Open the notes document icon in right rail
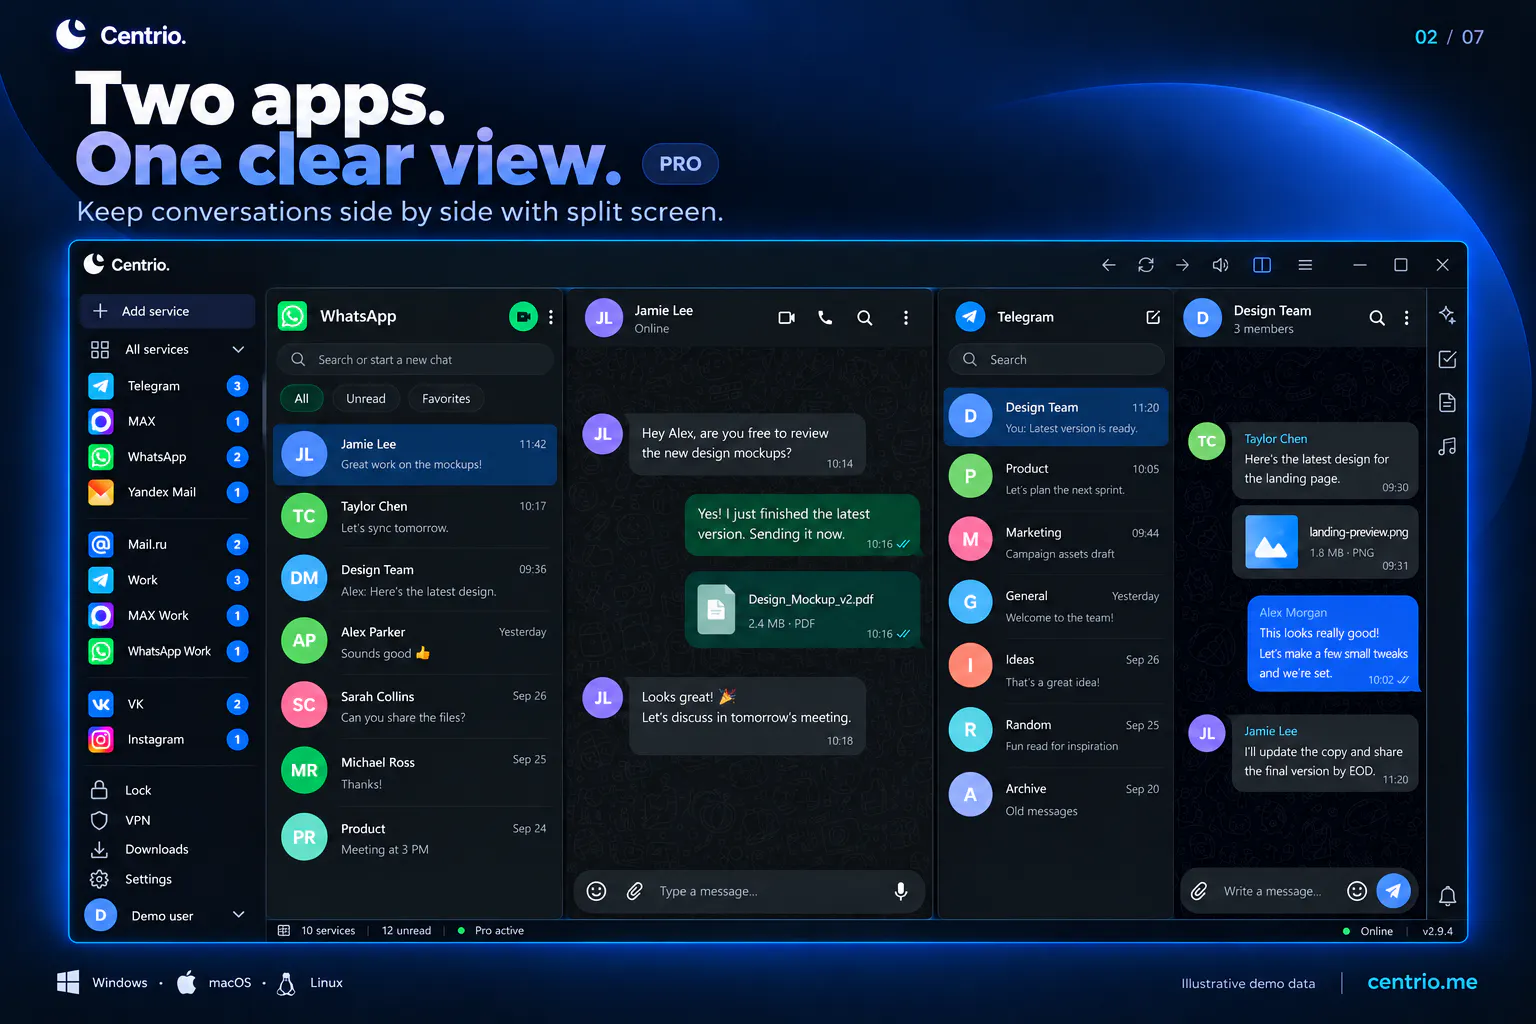 coord(1447,403)
